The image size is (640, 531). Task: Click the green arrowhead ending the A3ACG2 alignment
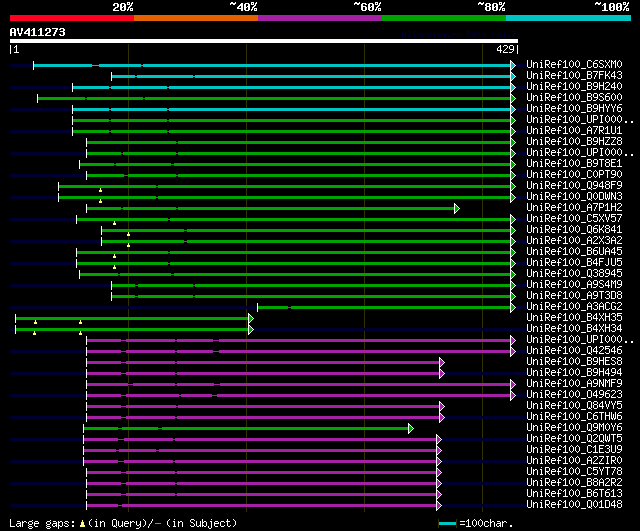pyautogui.click(x=513, y=307)
